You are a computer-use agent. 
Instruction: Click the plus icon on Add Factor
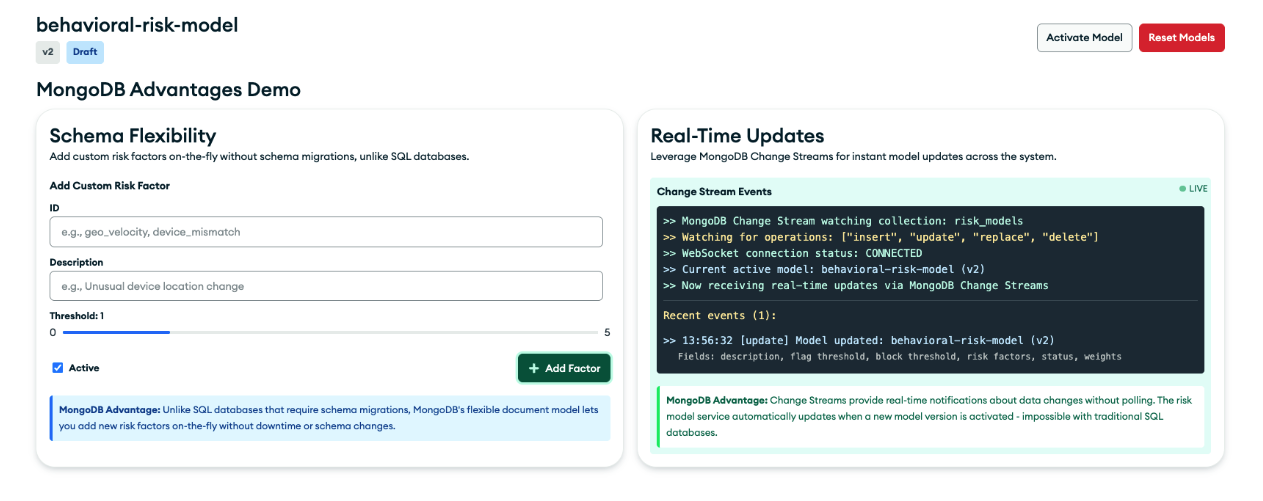coord(534,368)
